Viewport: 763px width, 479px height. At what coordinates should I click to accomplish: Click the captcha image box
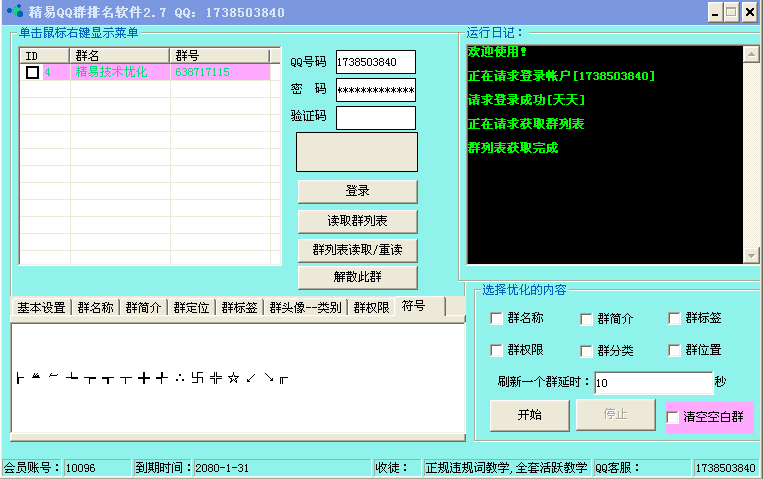[x=357, y=152]
